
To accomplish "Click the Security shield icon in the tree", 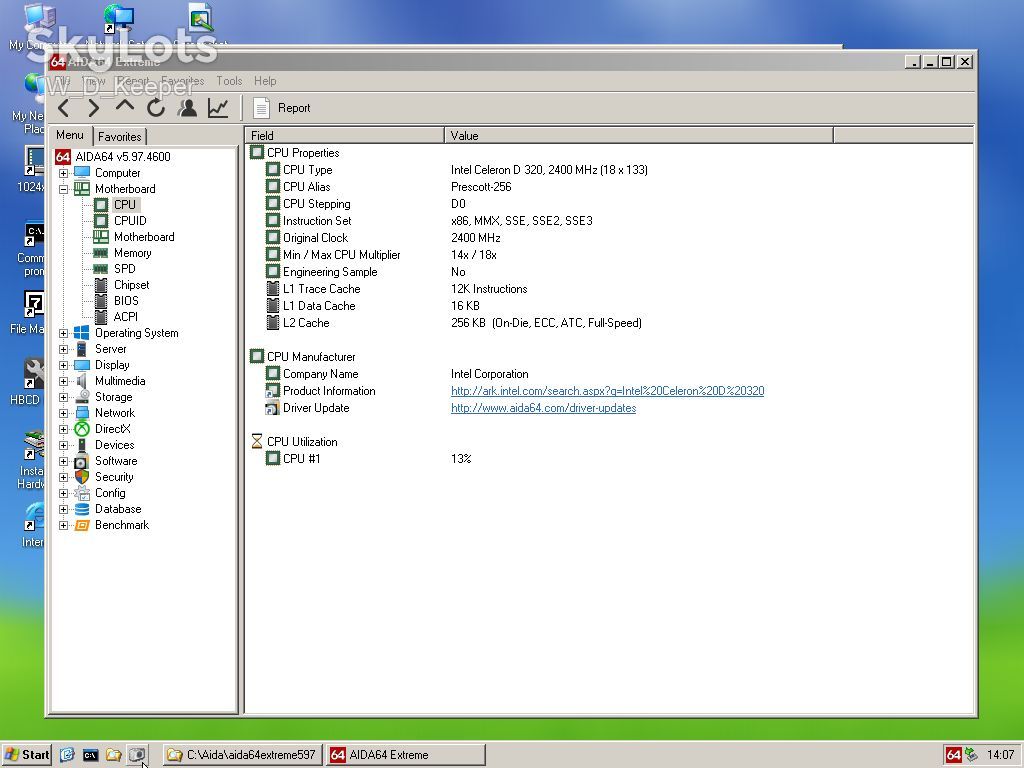I will [x=82, y=477].
